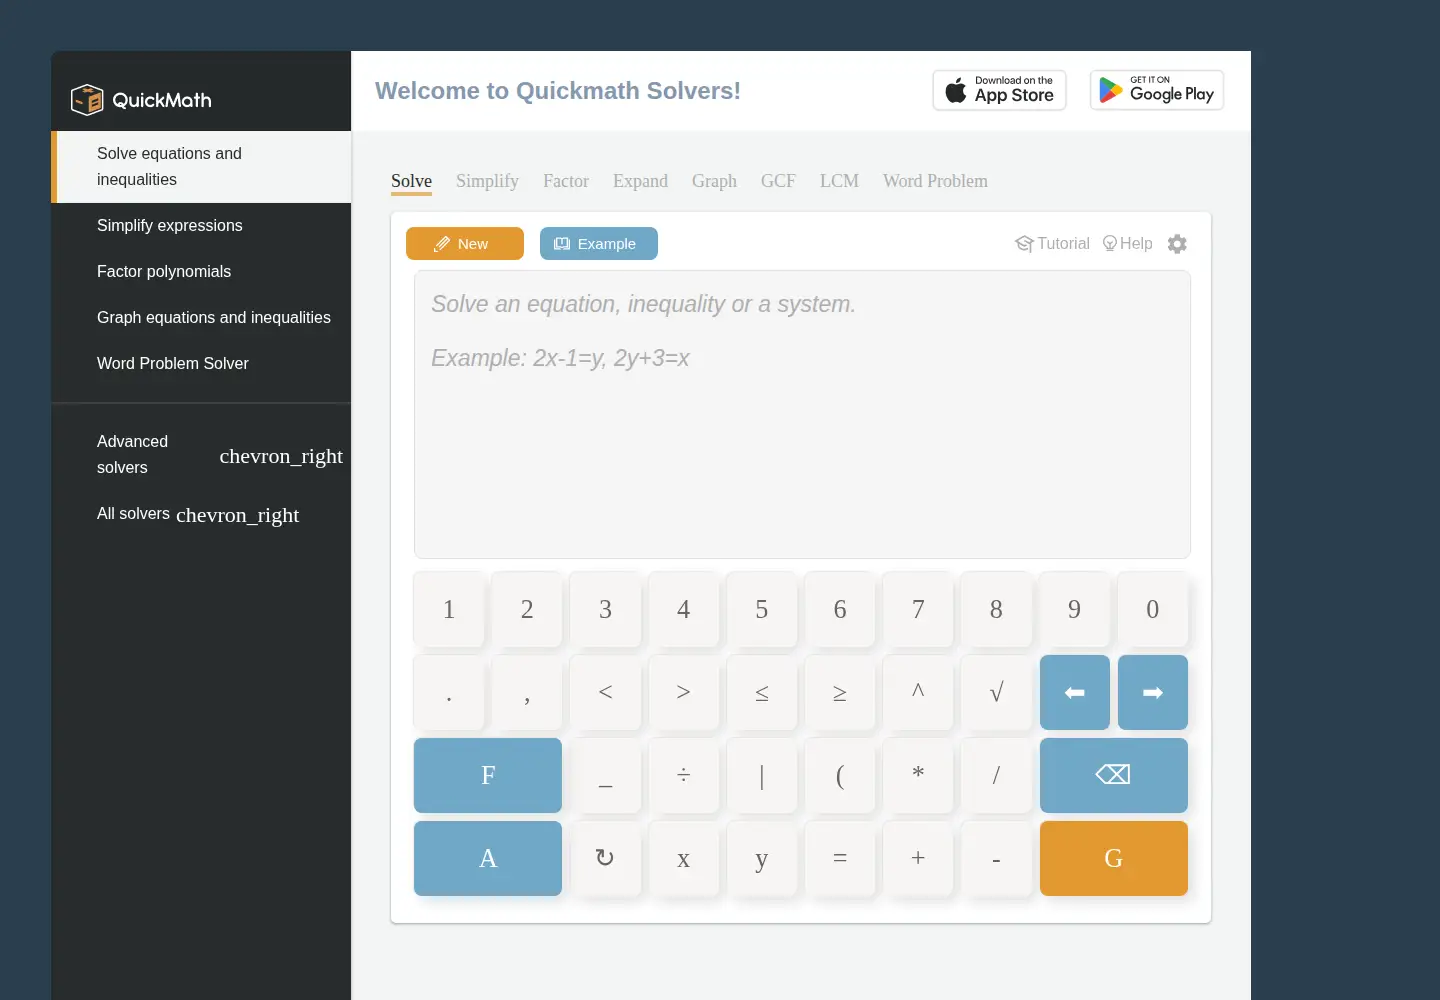Switch to the Simplify tab
This screenshot has width=1440, height=1000.
tap(487, 181)
